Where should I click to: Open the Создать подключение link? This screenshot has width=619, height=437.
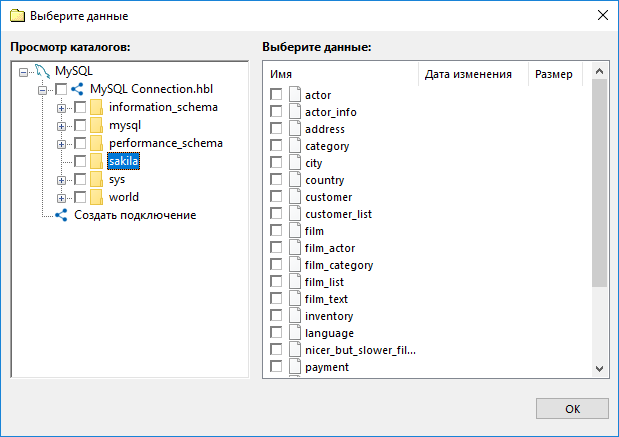(x=135, y=215)
